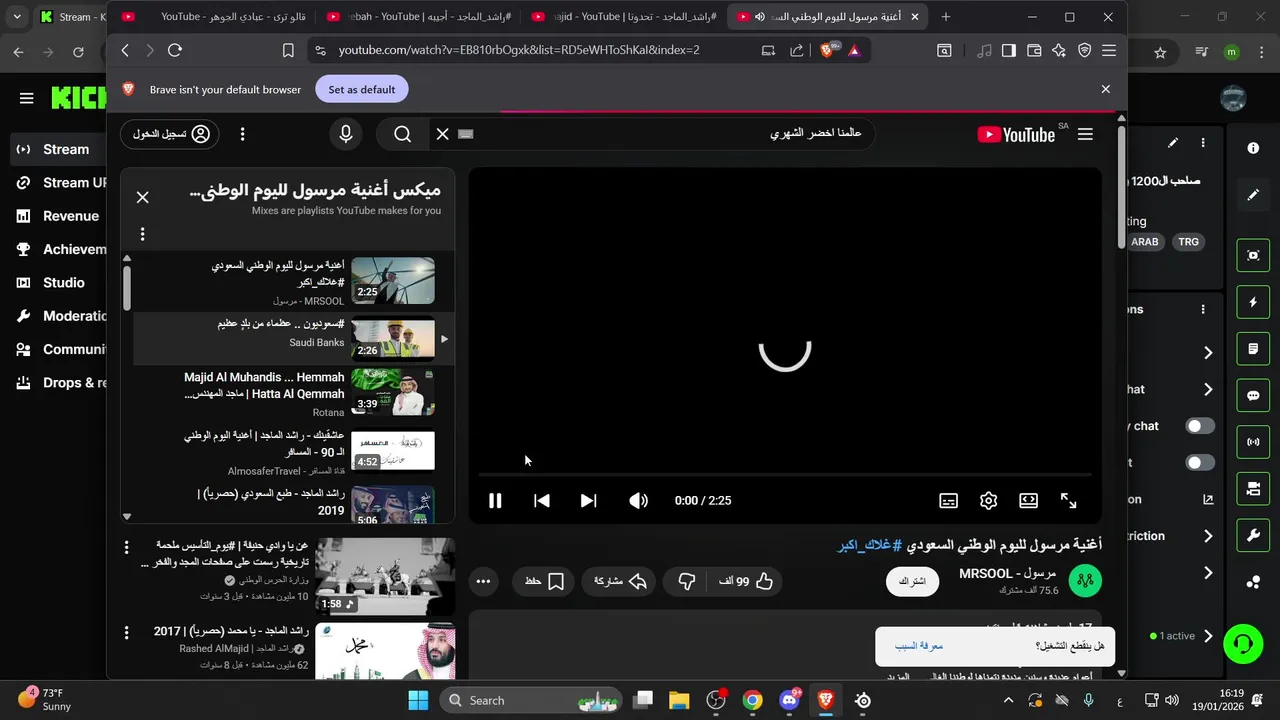This screenshot has height=720, width=1280.
Task: Go back in Brave navigation
Action: pos(125,50)
